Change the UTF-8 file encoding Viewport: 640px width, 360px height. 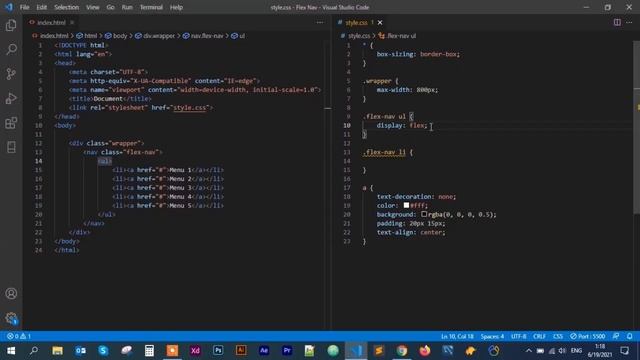point(518,336)
